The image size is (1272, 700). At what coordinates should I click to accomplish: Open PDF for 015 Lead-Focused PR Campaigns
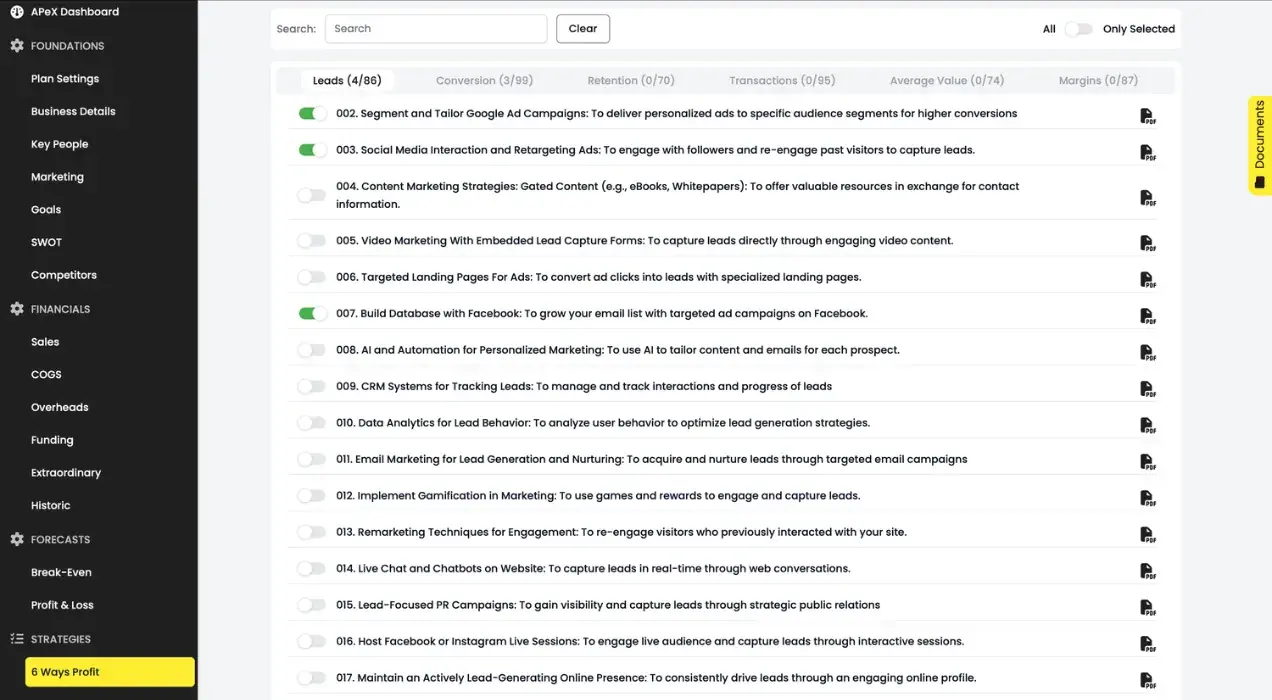[x=1148, y=608]
